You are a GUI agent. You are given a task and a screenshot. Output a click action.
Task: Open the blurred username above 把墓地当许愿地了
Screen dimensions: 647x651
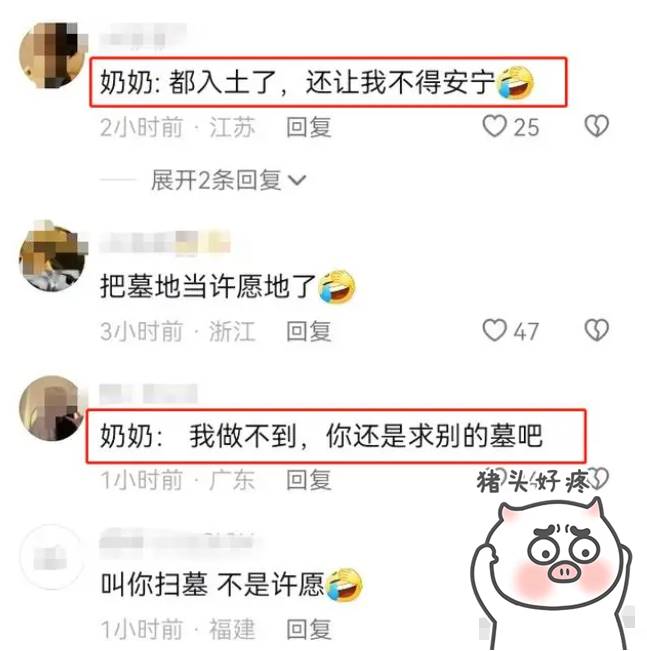(x=164, y=242)
